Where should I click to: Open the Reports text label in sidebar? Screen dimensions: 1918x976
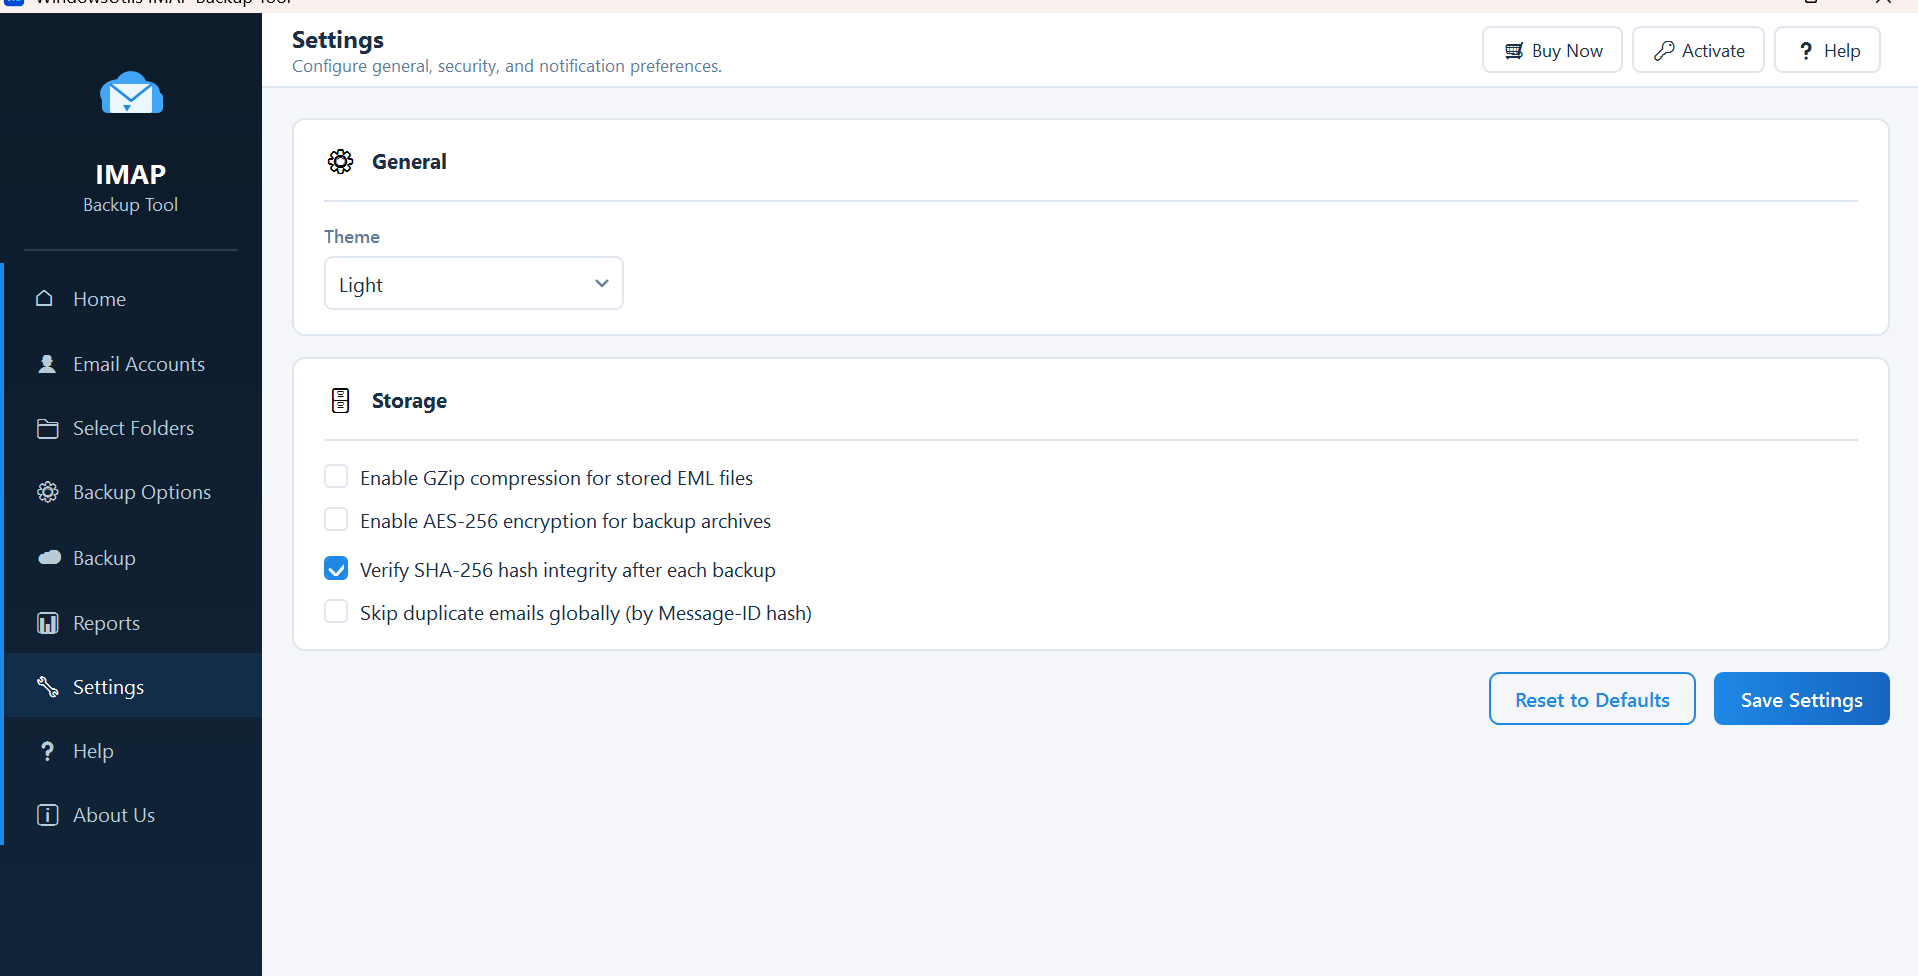106,623
